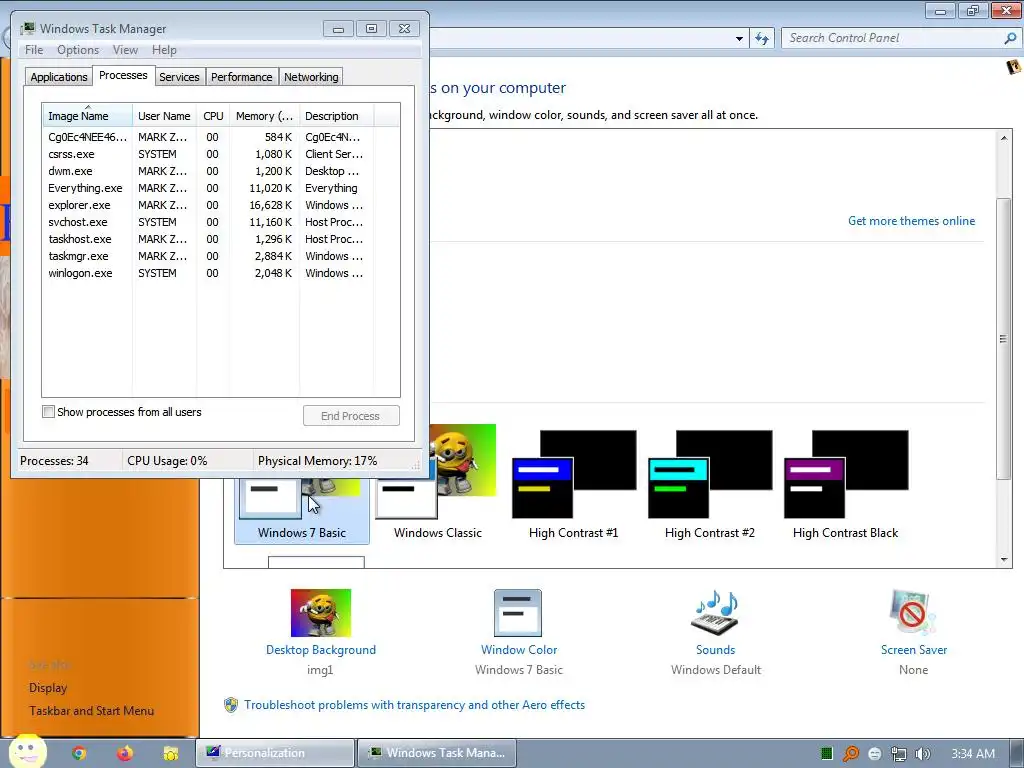Click the End Process button

click(351, 416)
